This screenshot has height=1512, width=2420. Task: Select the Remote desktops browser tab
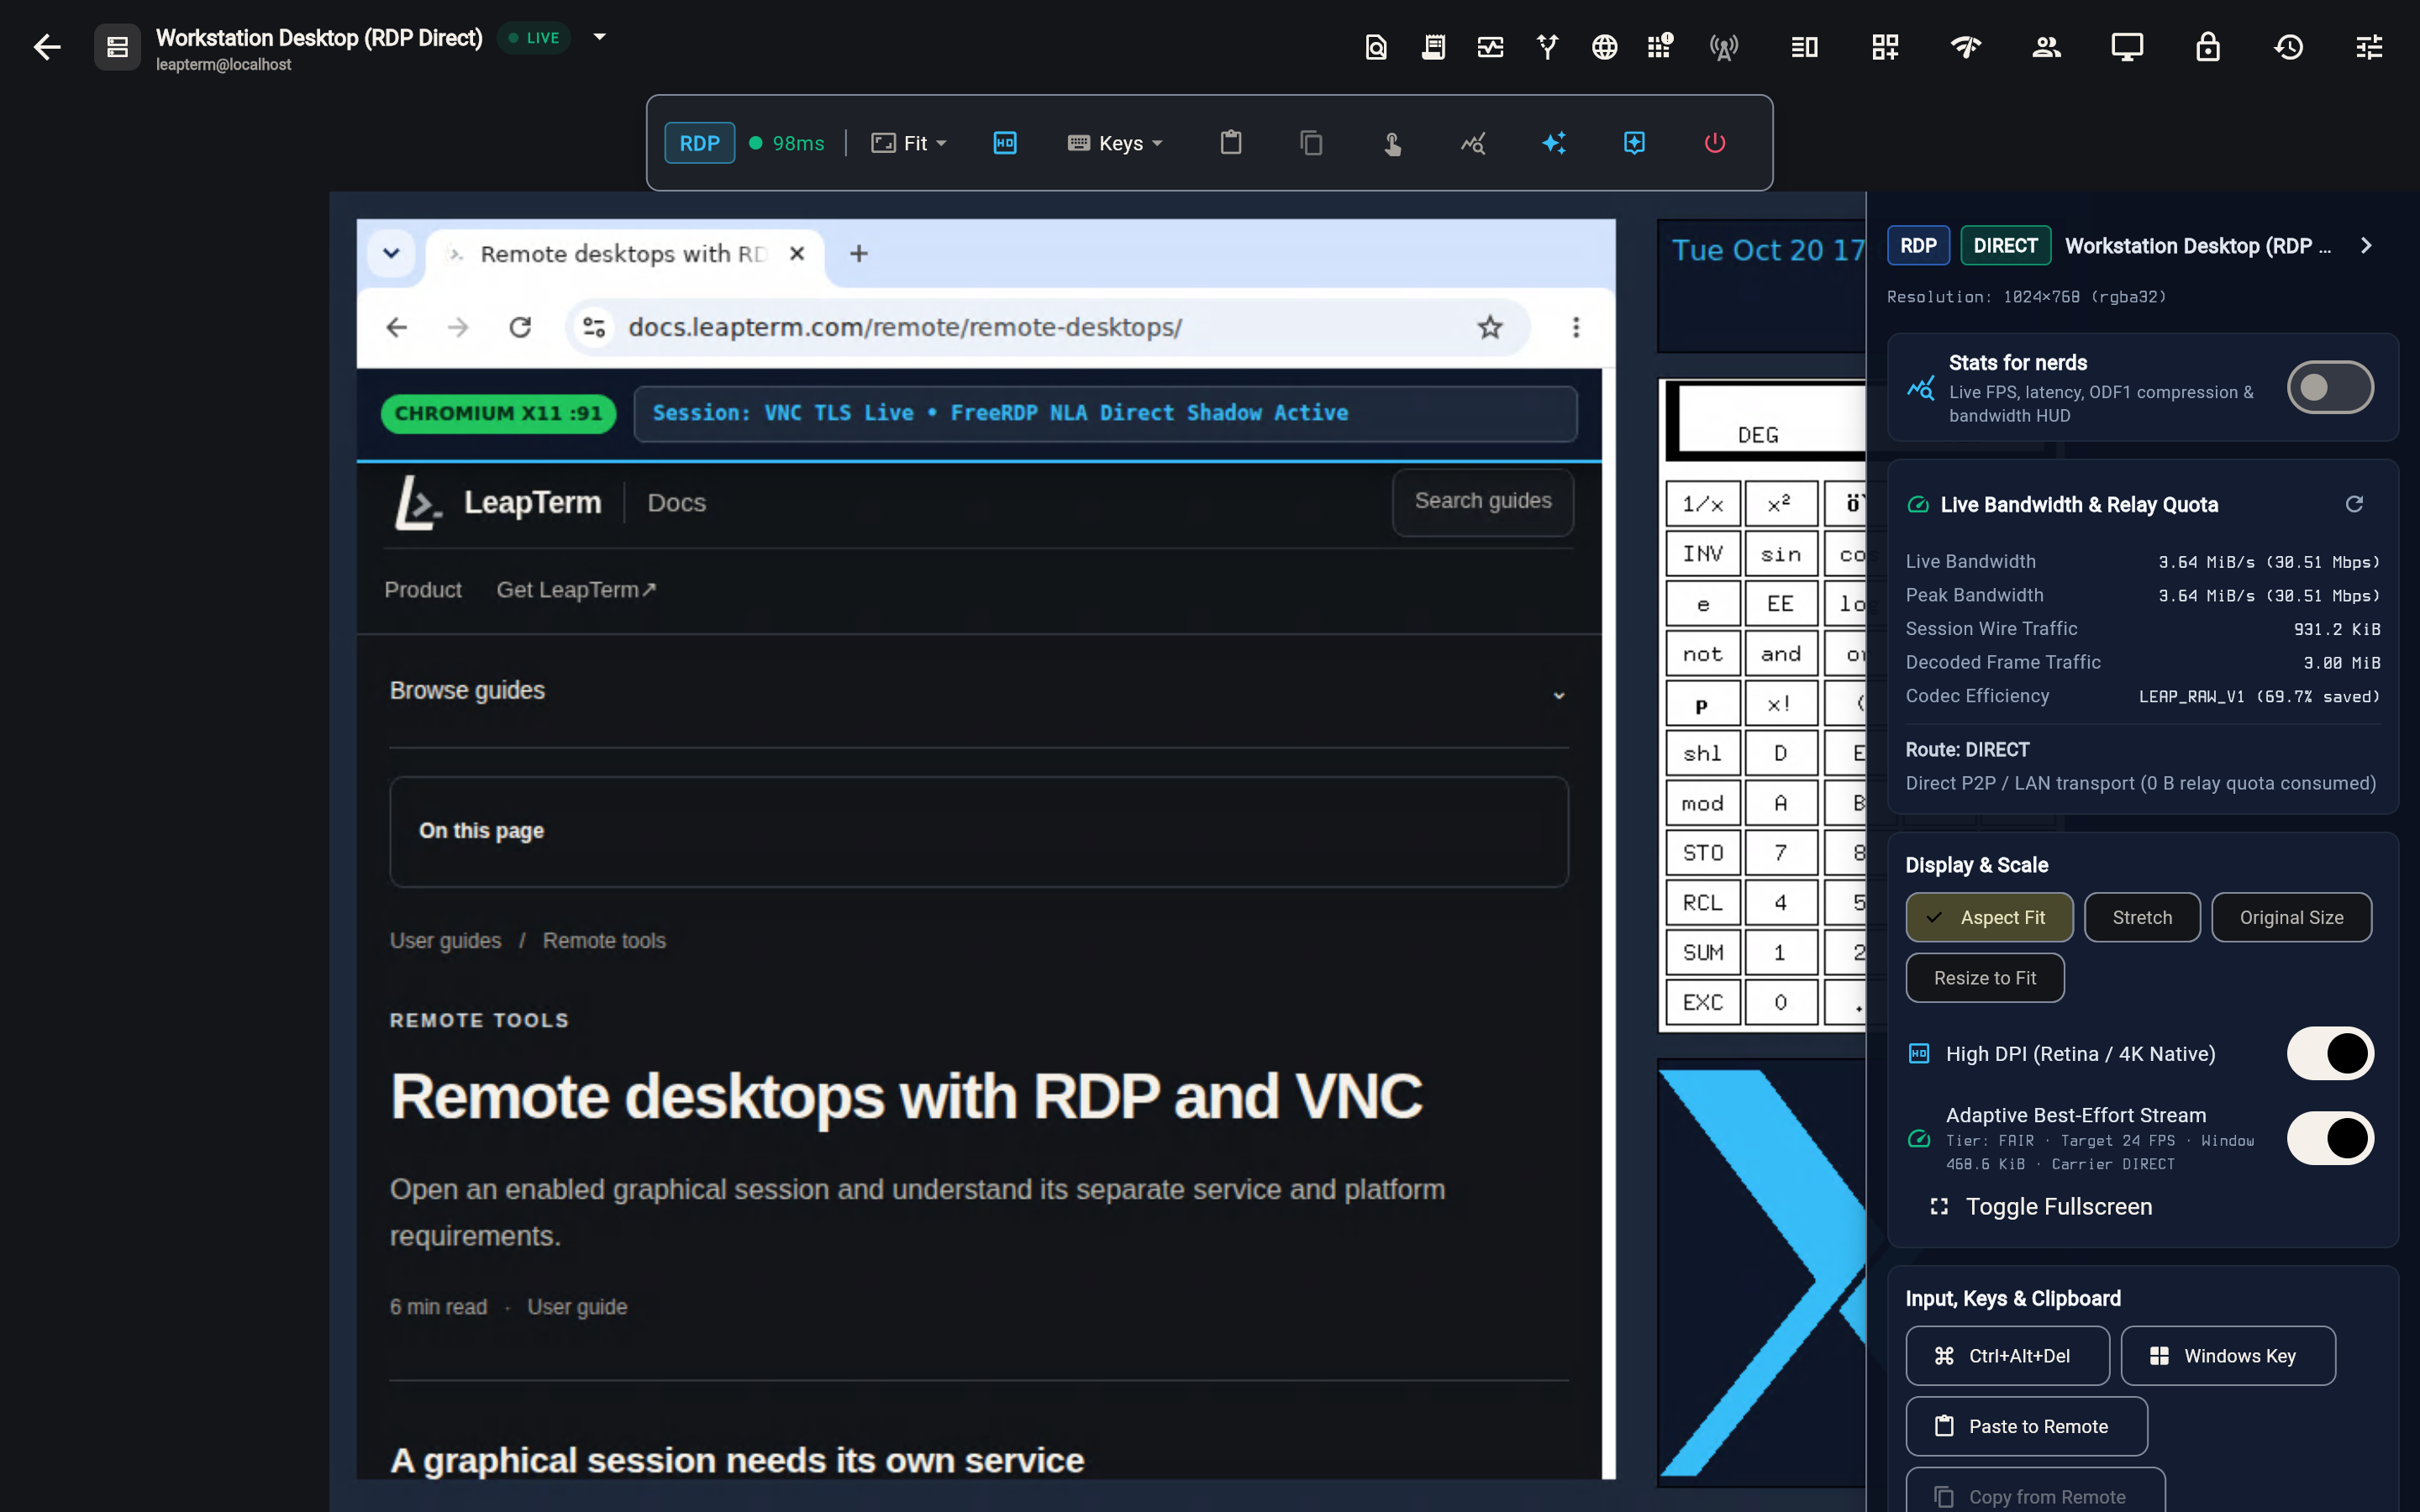coord(625,254)
